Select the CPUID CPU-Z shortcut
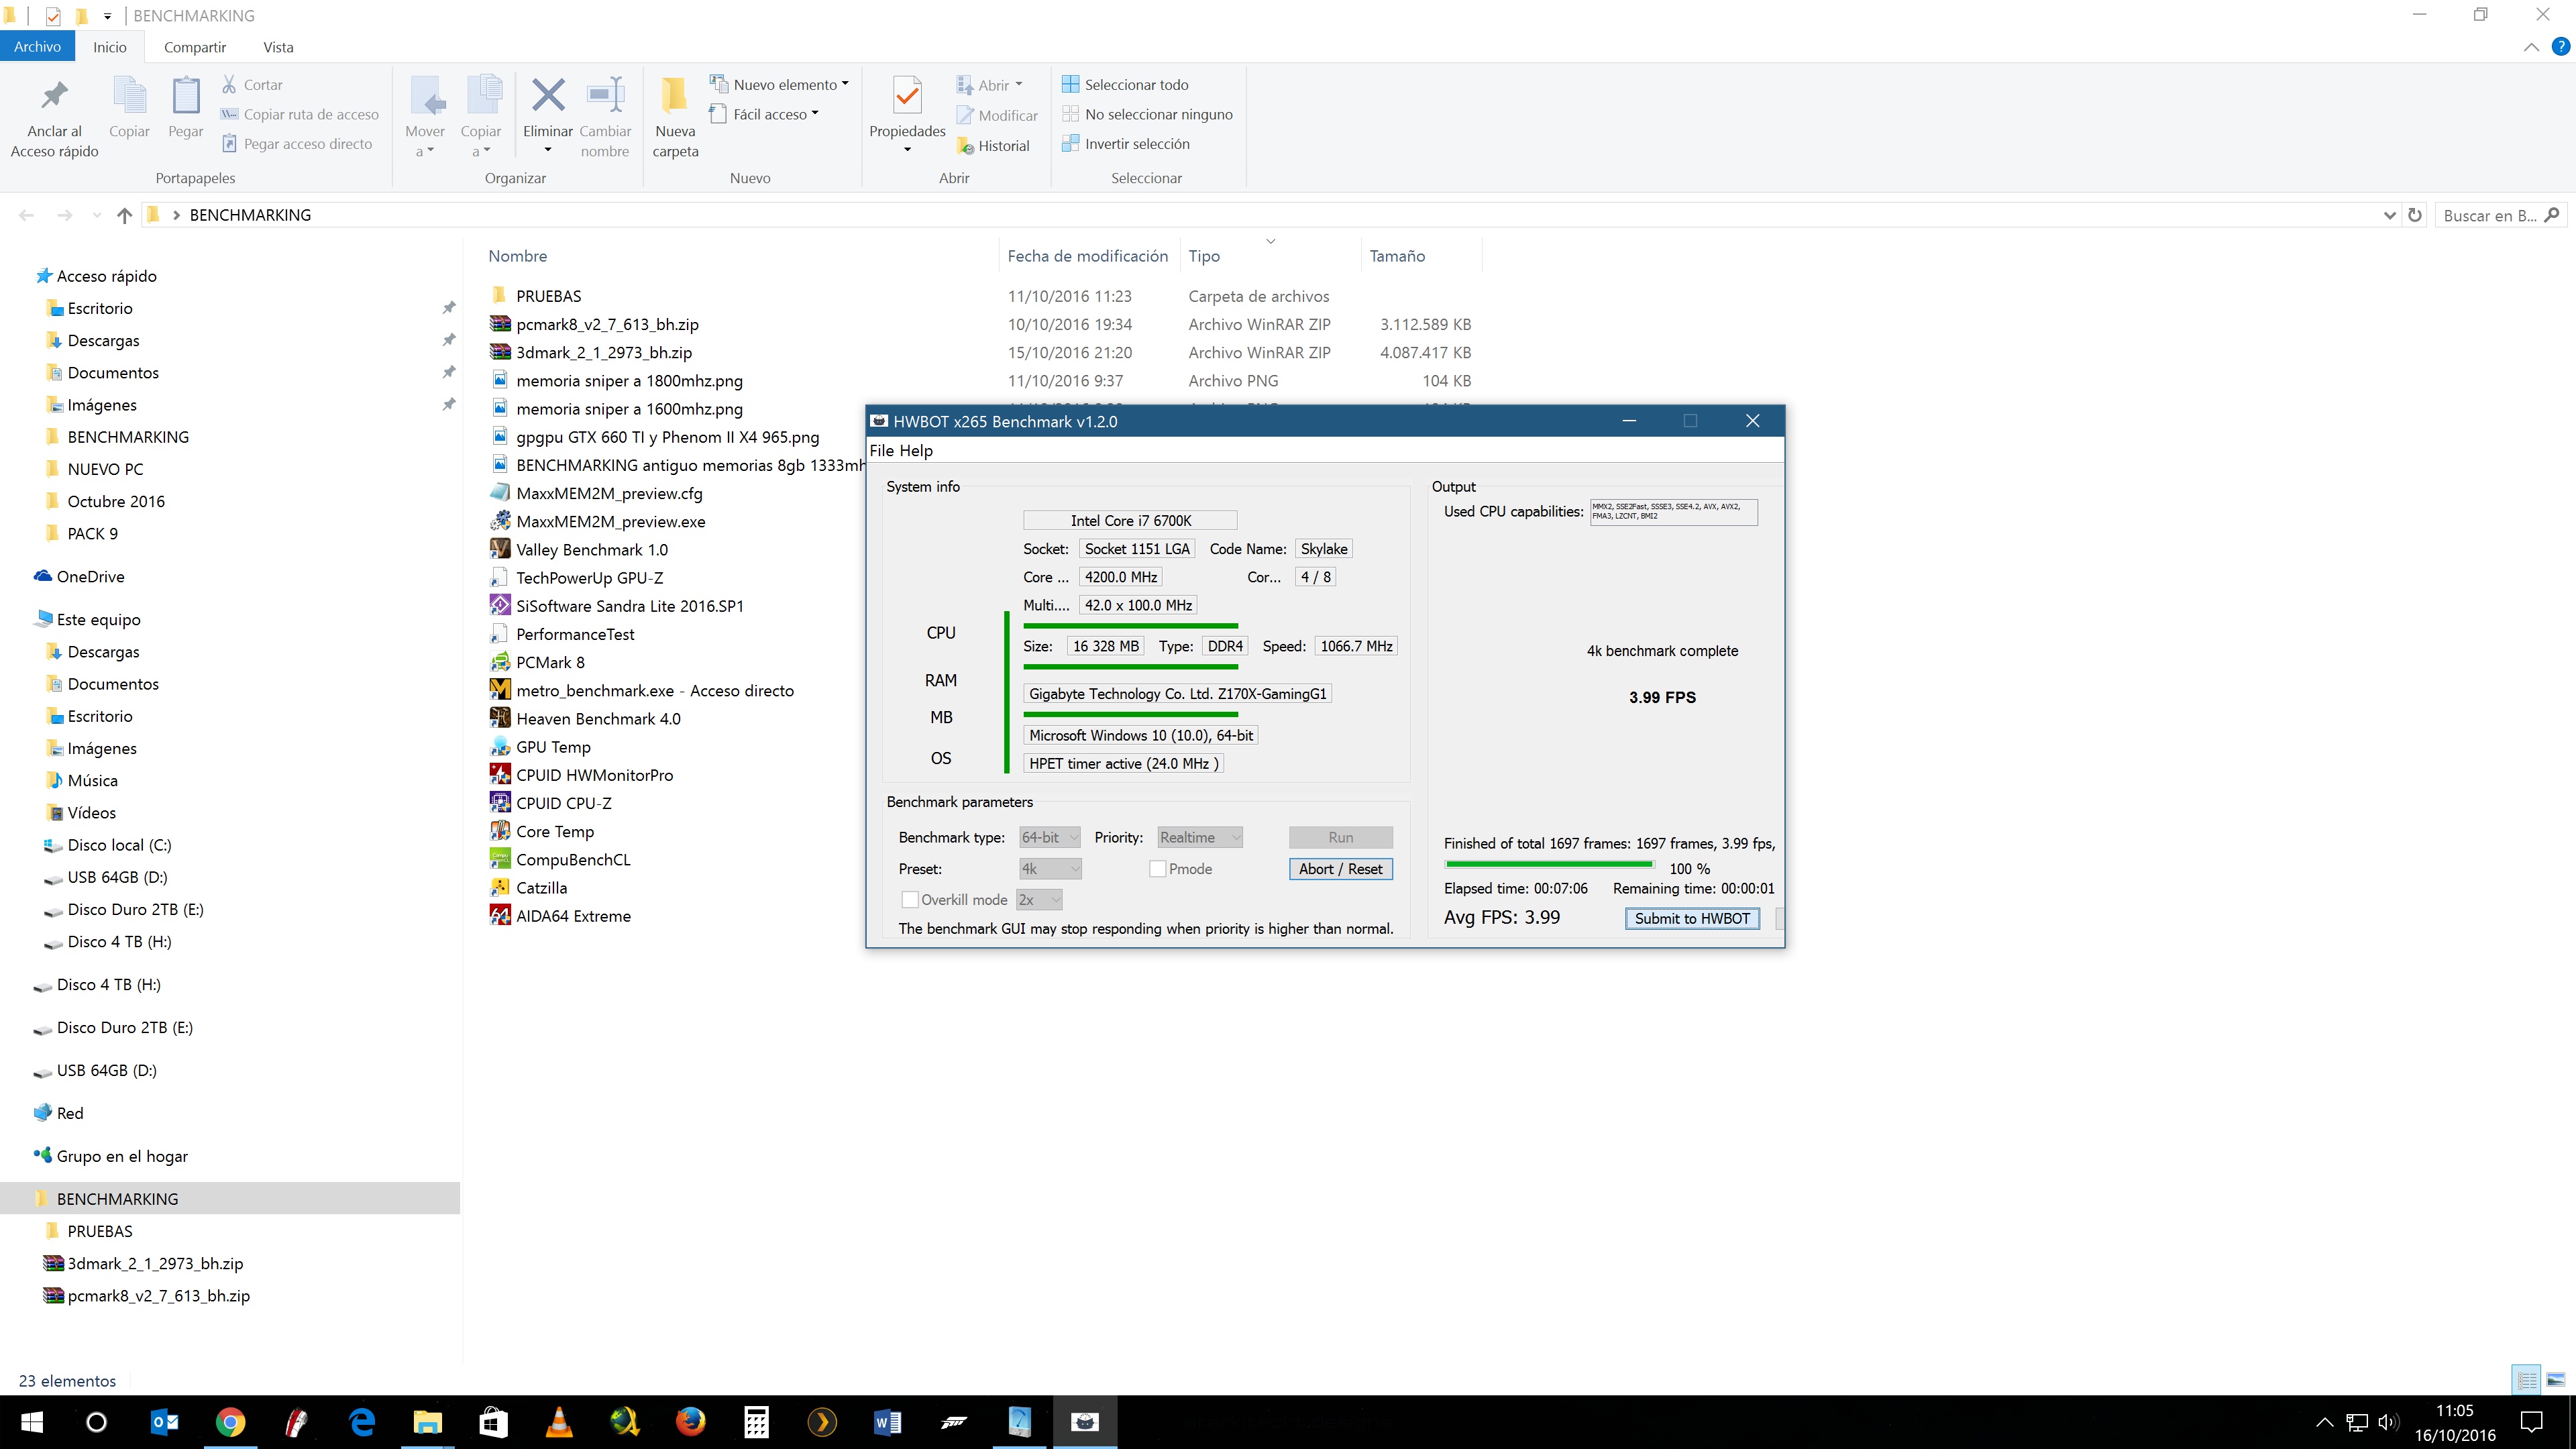Viewport: 2576px width, 1449px height. click(563, 803)
